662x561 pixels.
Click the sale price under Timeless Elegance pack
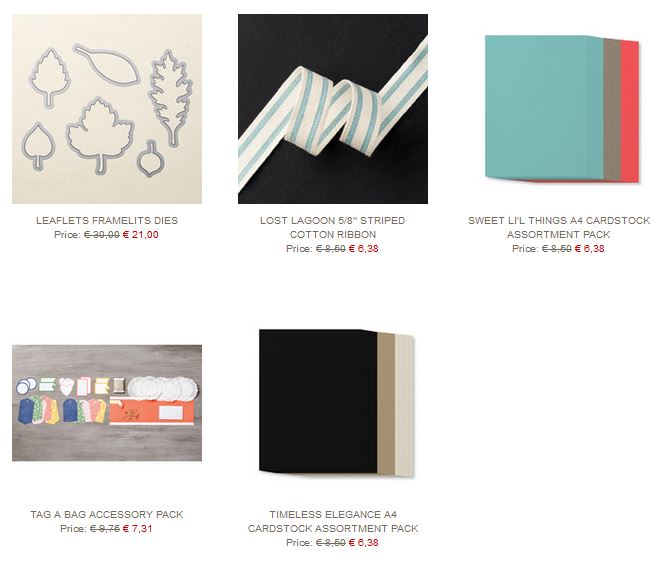tap(364, 542)
